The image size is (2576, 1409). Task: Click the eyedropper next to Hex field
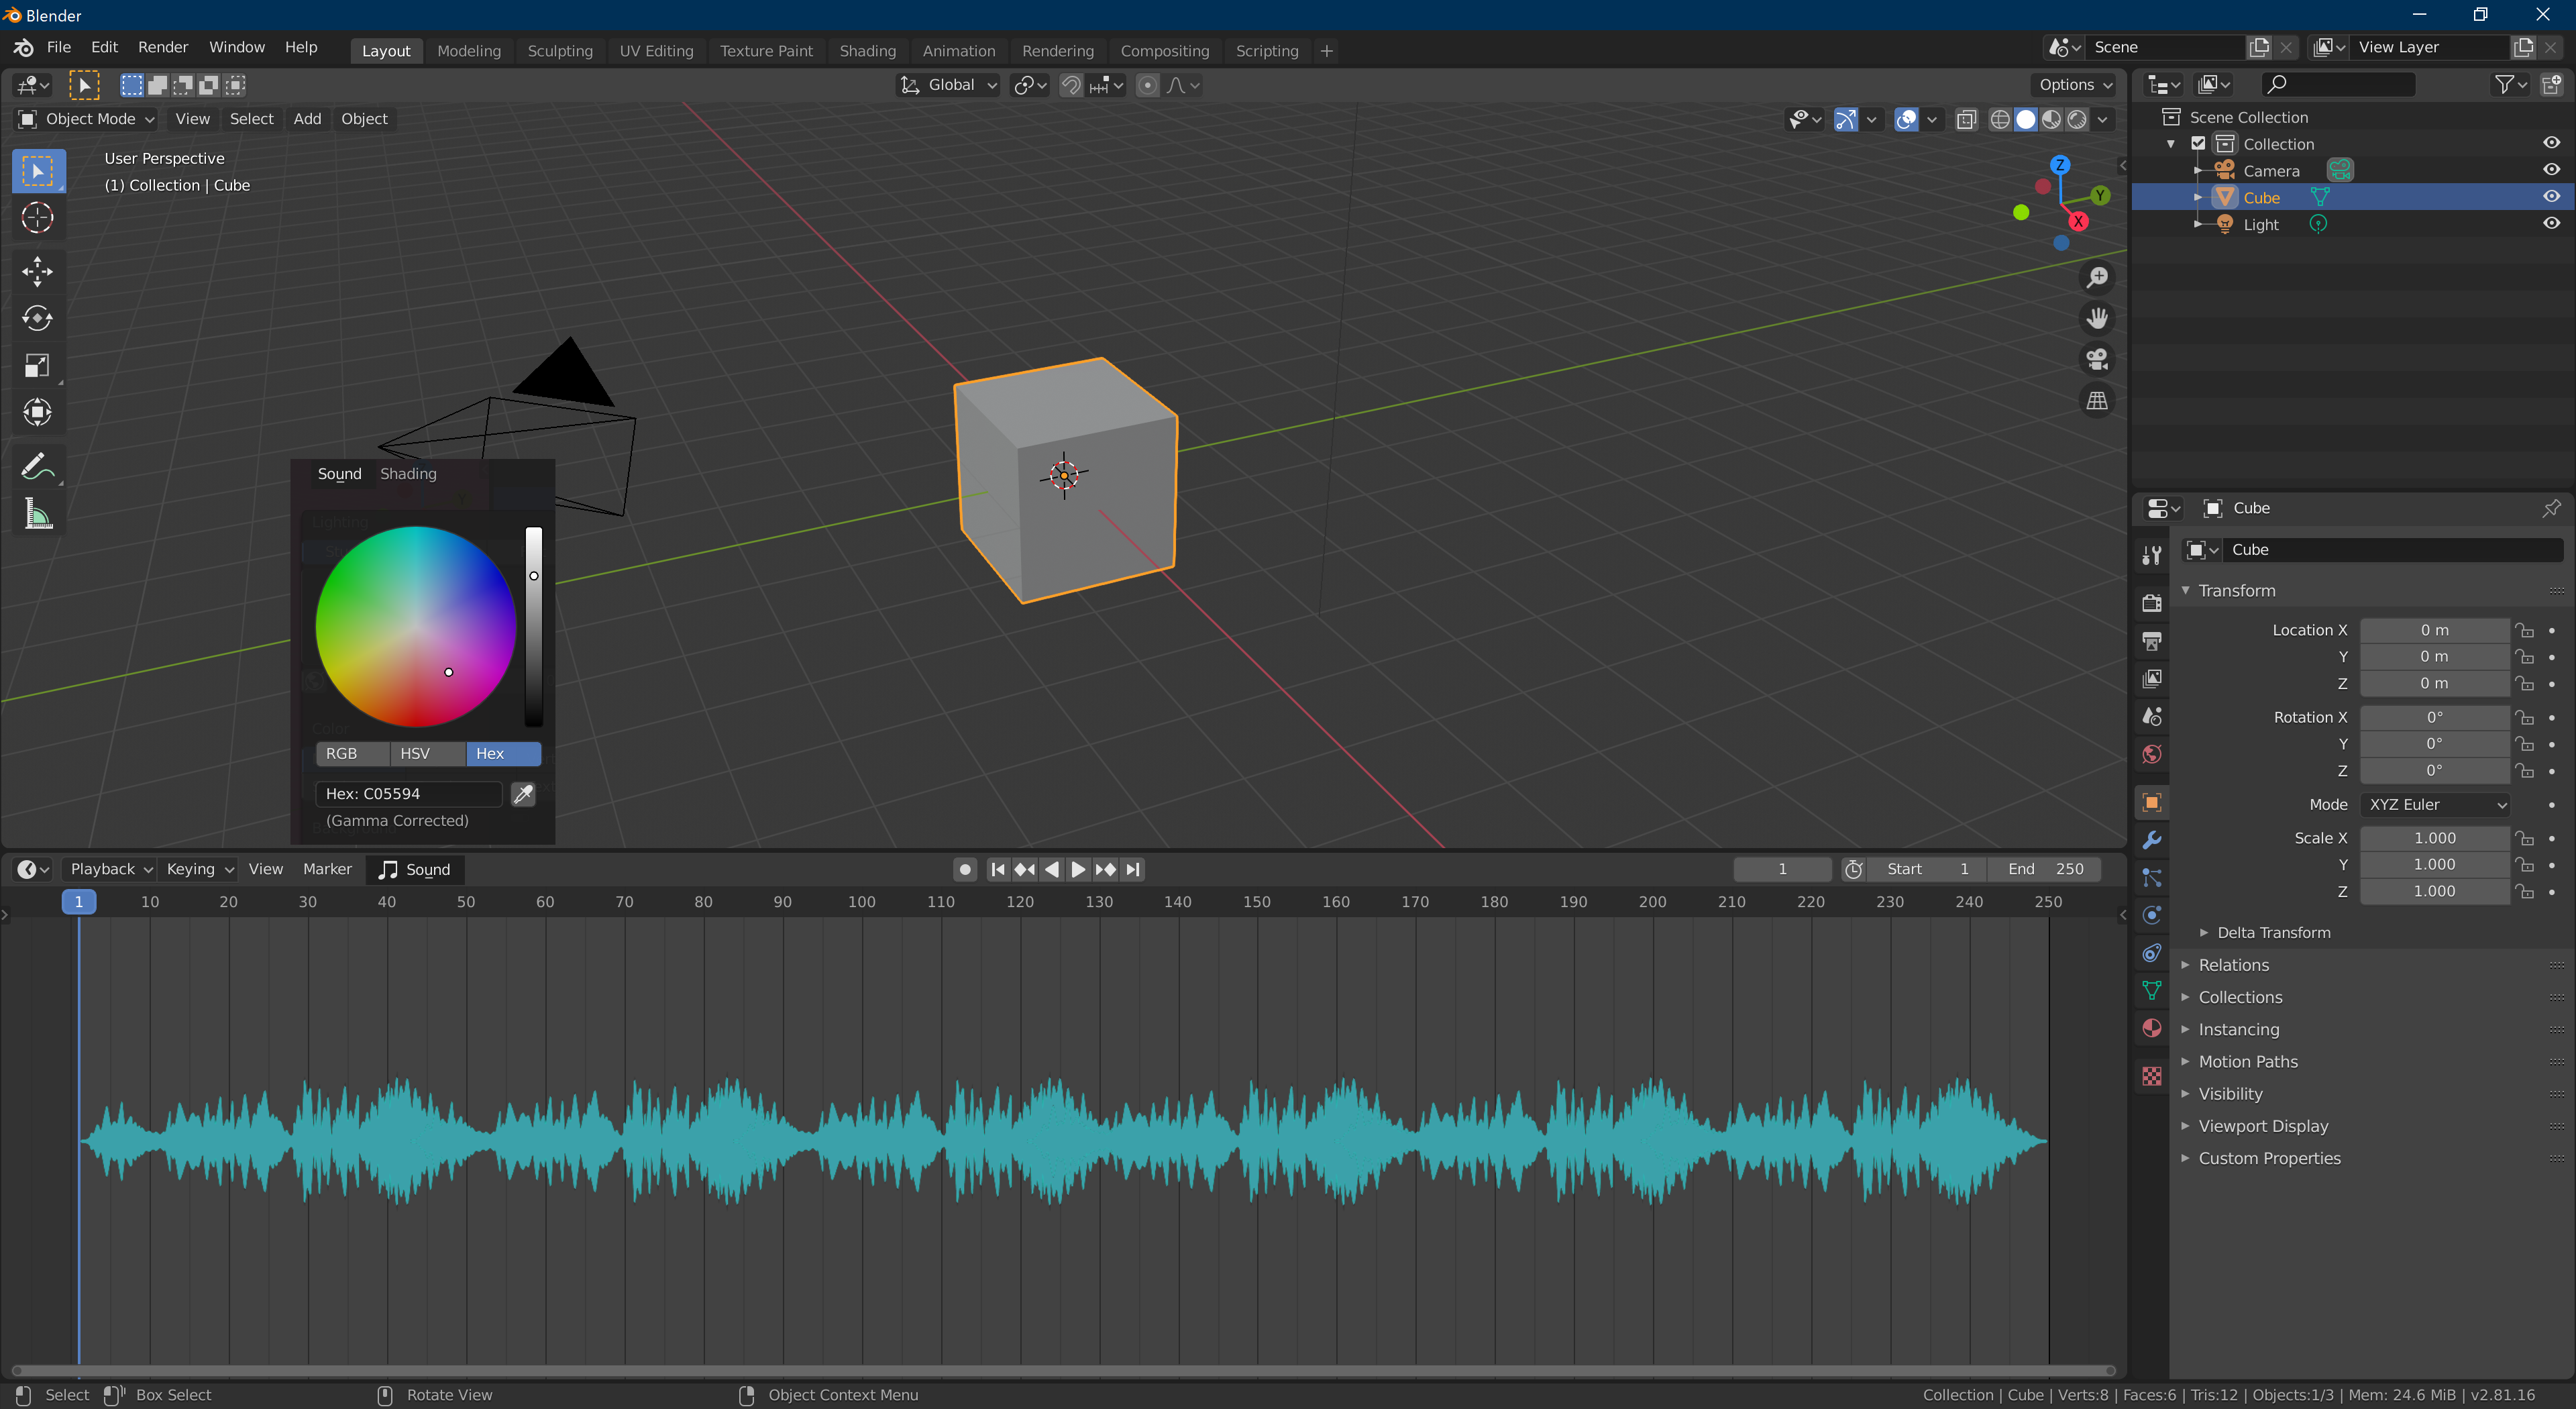523,794
